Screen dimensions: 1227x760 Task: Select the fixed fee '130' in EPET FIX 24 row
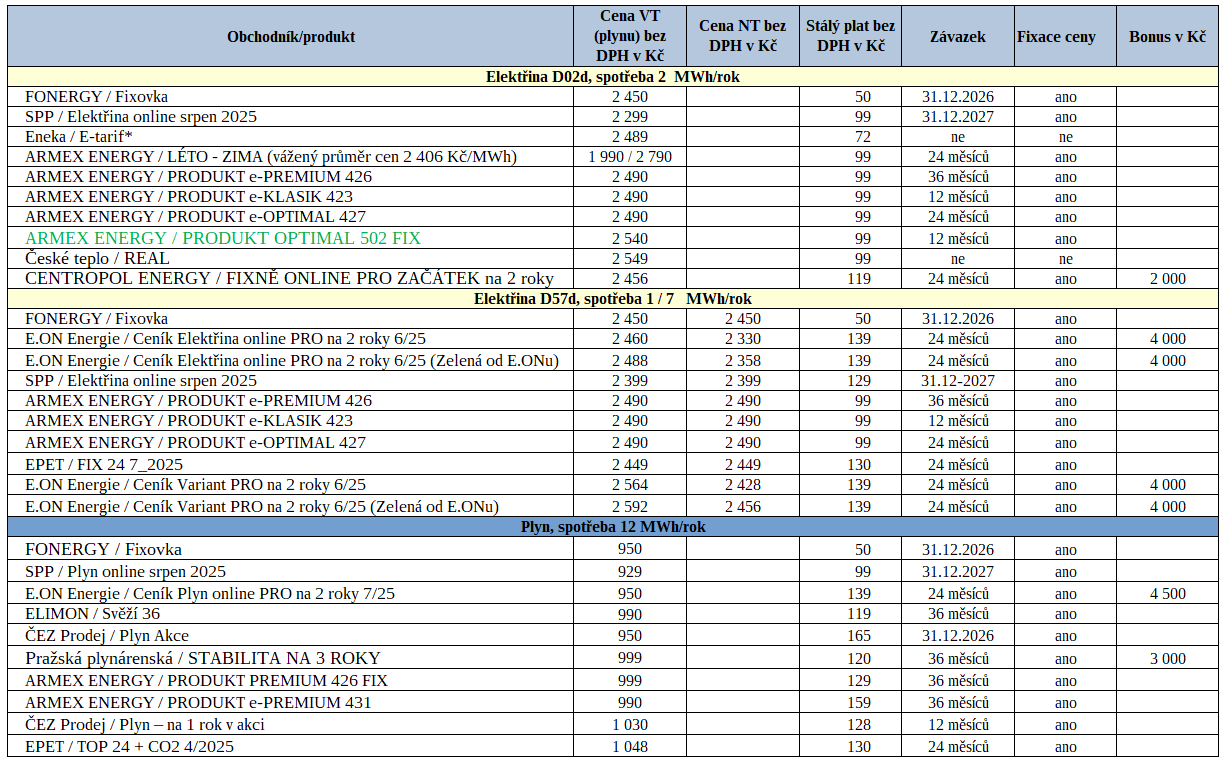(859, 465)
